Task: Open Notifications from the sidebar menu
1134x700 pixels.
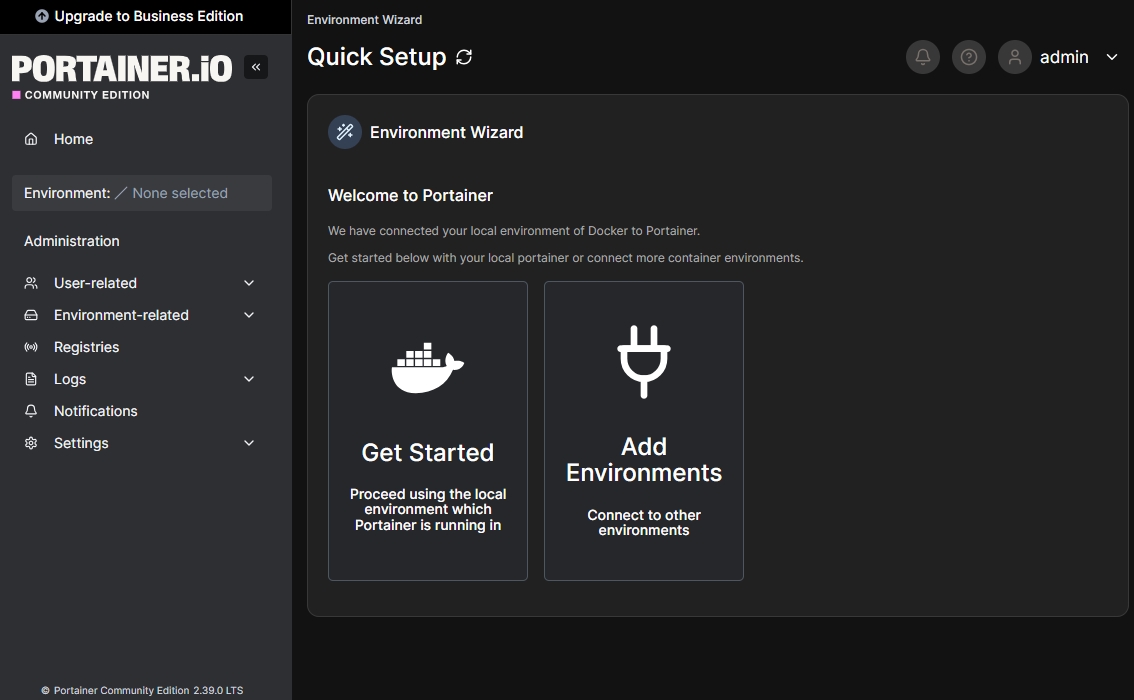Action: [95, 410]
